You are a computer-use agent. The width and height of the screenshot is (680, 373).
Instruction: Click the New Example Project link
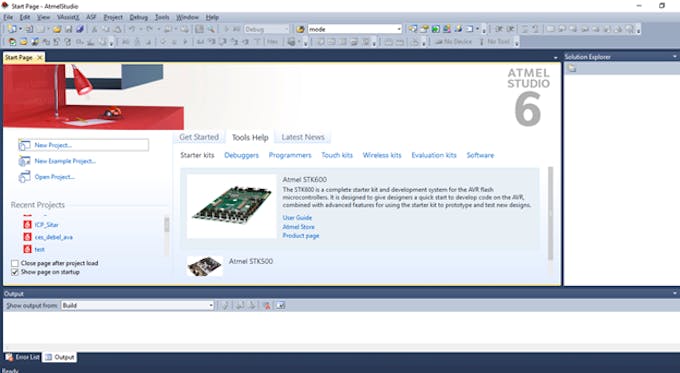(65, 161)
